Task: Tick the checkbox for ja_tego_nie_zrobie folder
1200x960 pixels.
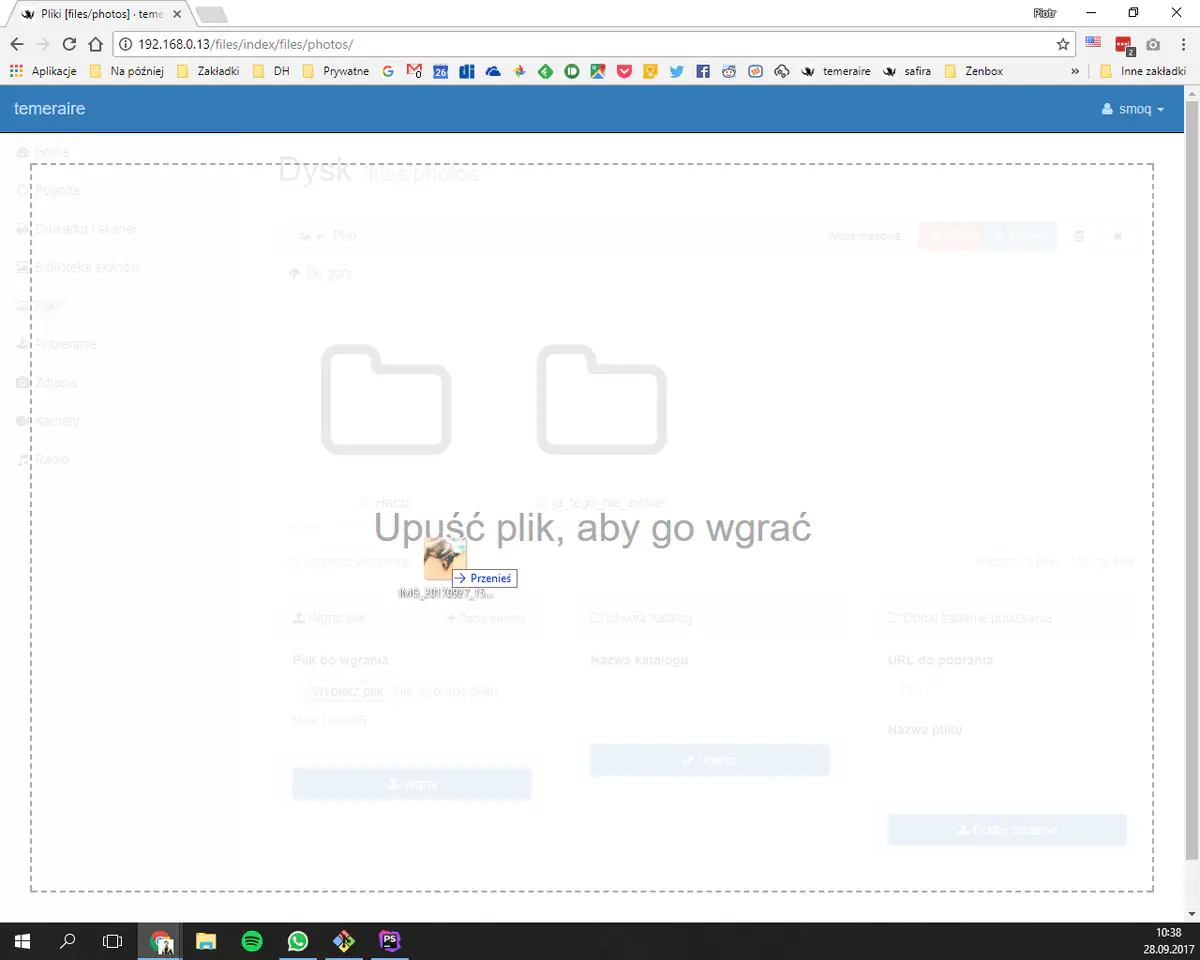Action: [x=543, y=503]
